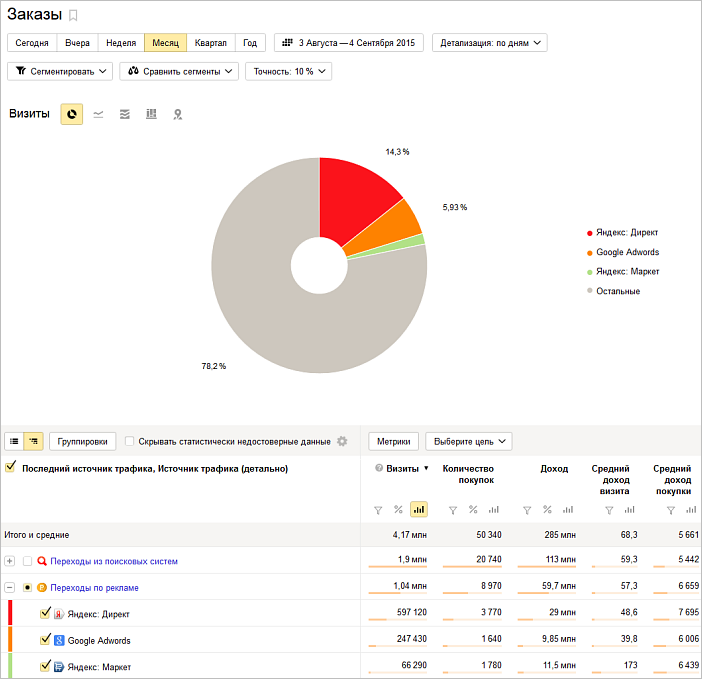702x679 pixels.
Task: Select the Год period tab
Action: [x=250, y=43]
